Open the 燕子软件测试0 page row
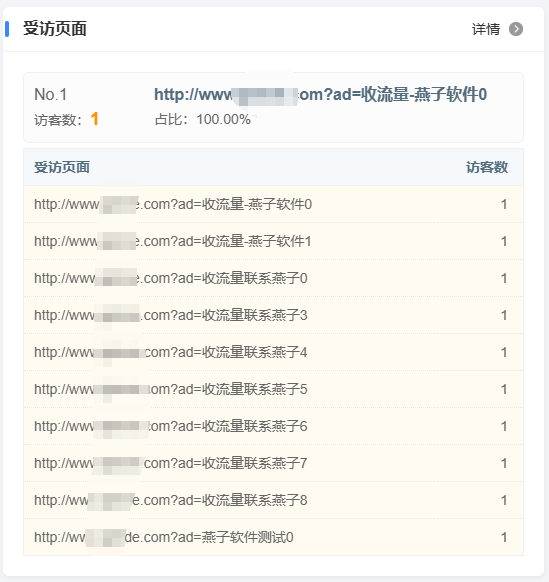The height and width of the screenshot is (582, 549). [x=273, y=537]
